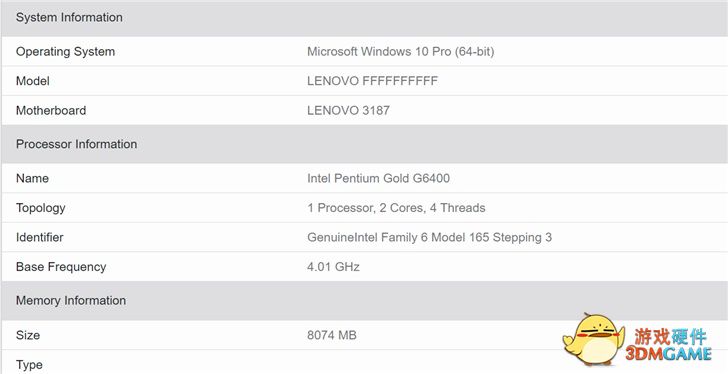Viewport: 728px width, 374px height.
Task: Click the Memory Information section header
Action: pyautogui.click(x=364, y=301)
